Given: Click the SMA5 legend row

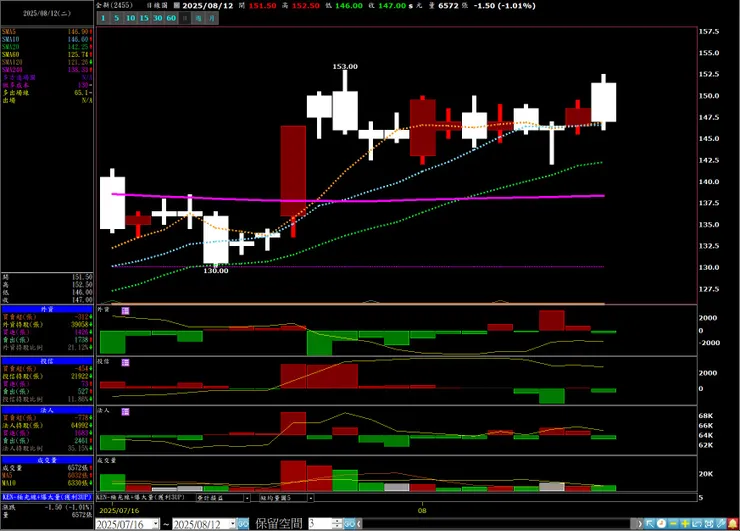Looking at the screenshot, I should pos(47,32).
